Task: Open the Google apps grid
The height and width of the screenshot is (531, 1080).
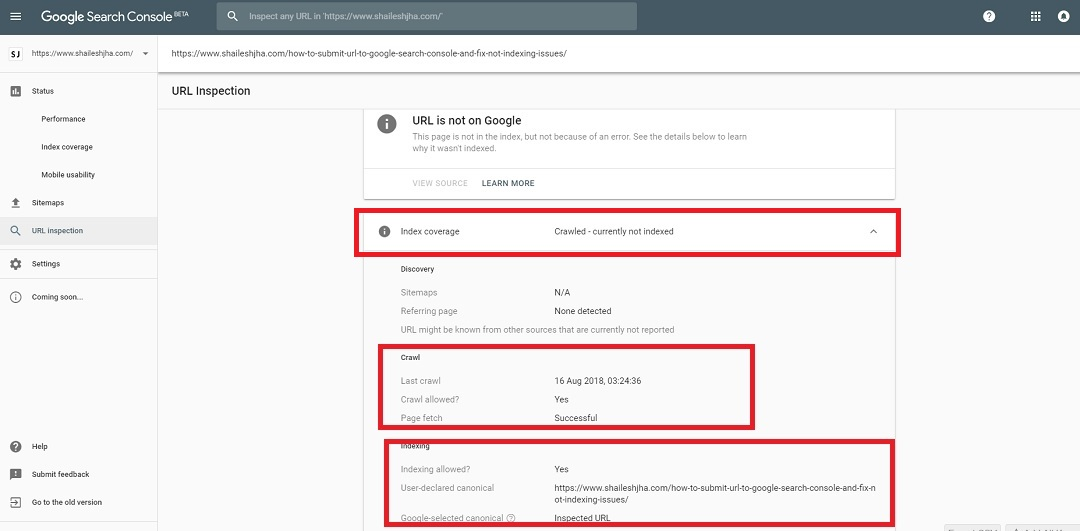Action: [1035, 17]
